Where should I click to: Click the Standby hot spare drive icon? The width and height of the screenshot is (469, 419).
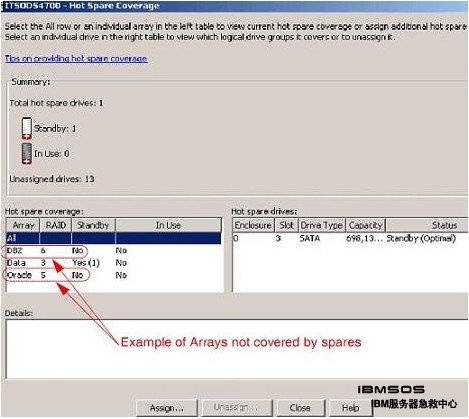[x=27, y=128]
